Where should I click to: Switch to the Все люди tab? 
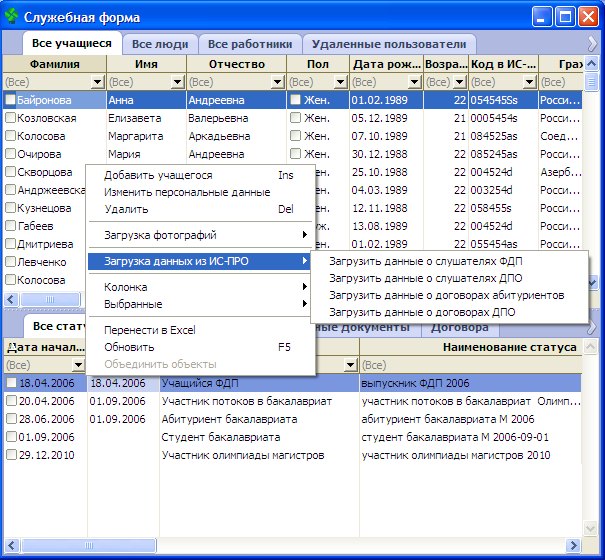tap(160, 44)
